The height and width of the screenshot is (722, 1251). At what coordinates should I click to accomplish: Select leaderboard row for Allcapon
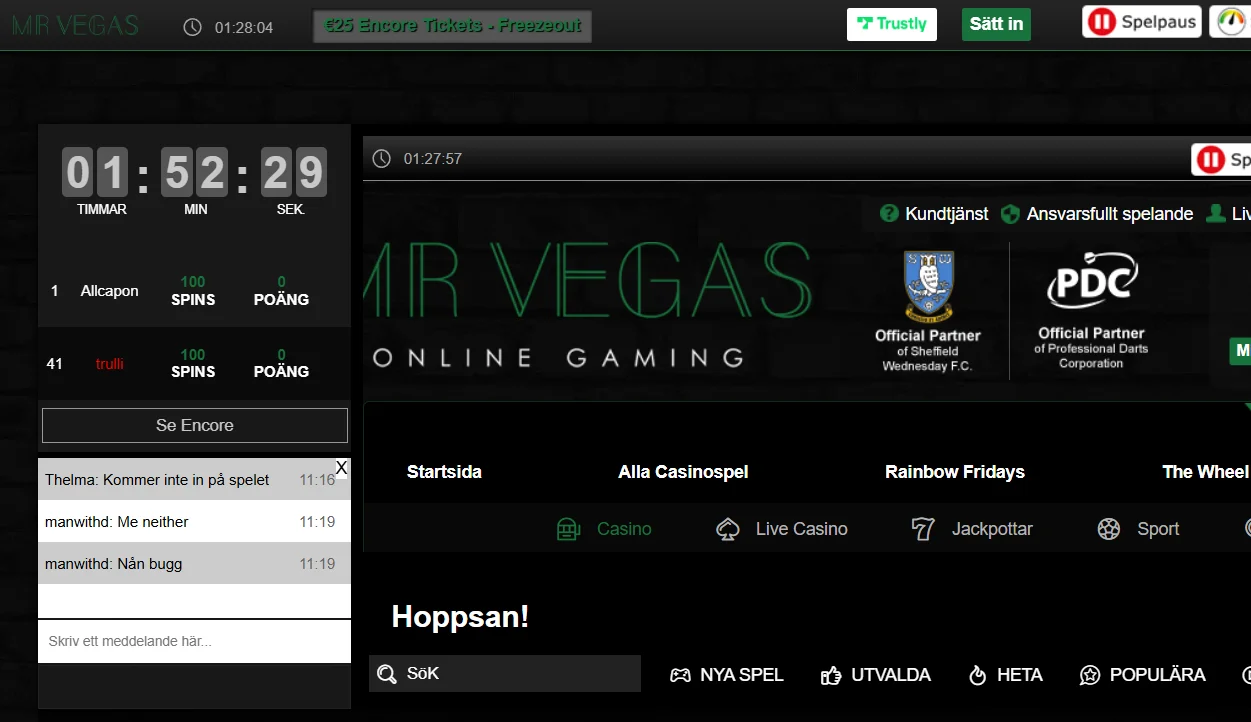[194, 291]
